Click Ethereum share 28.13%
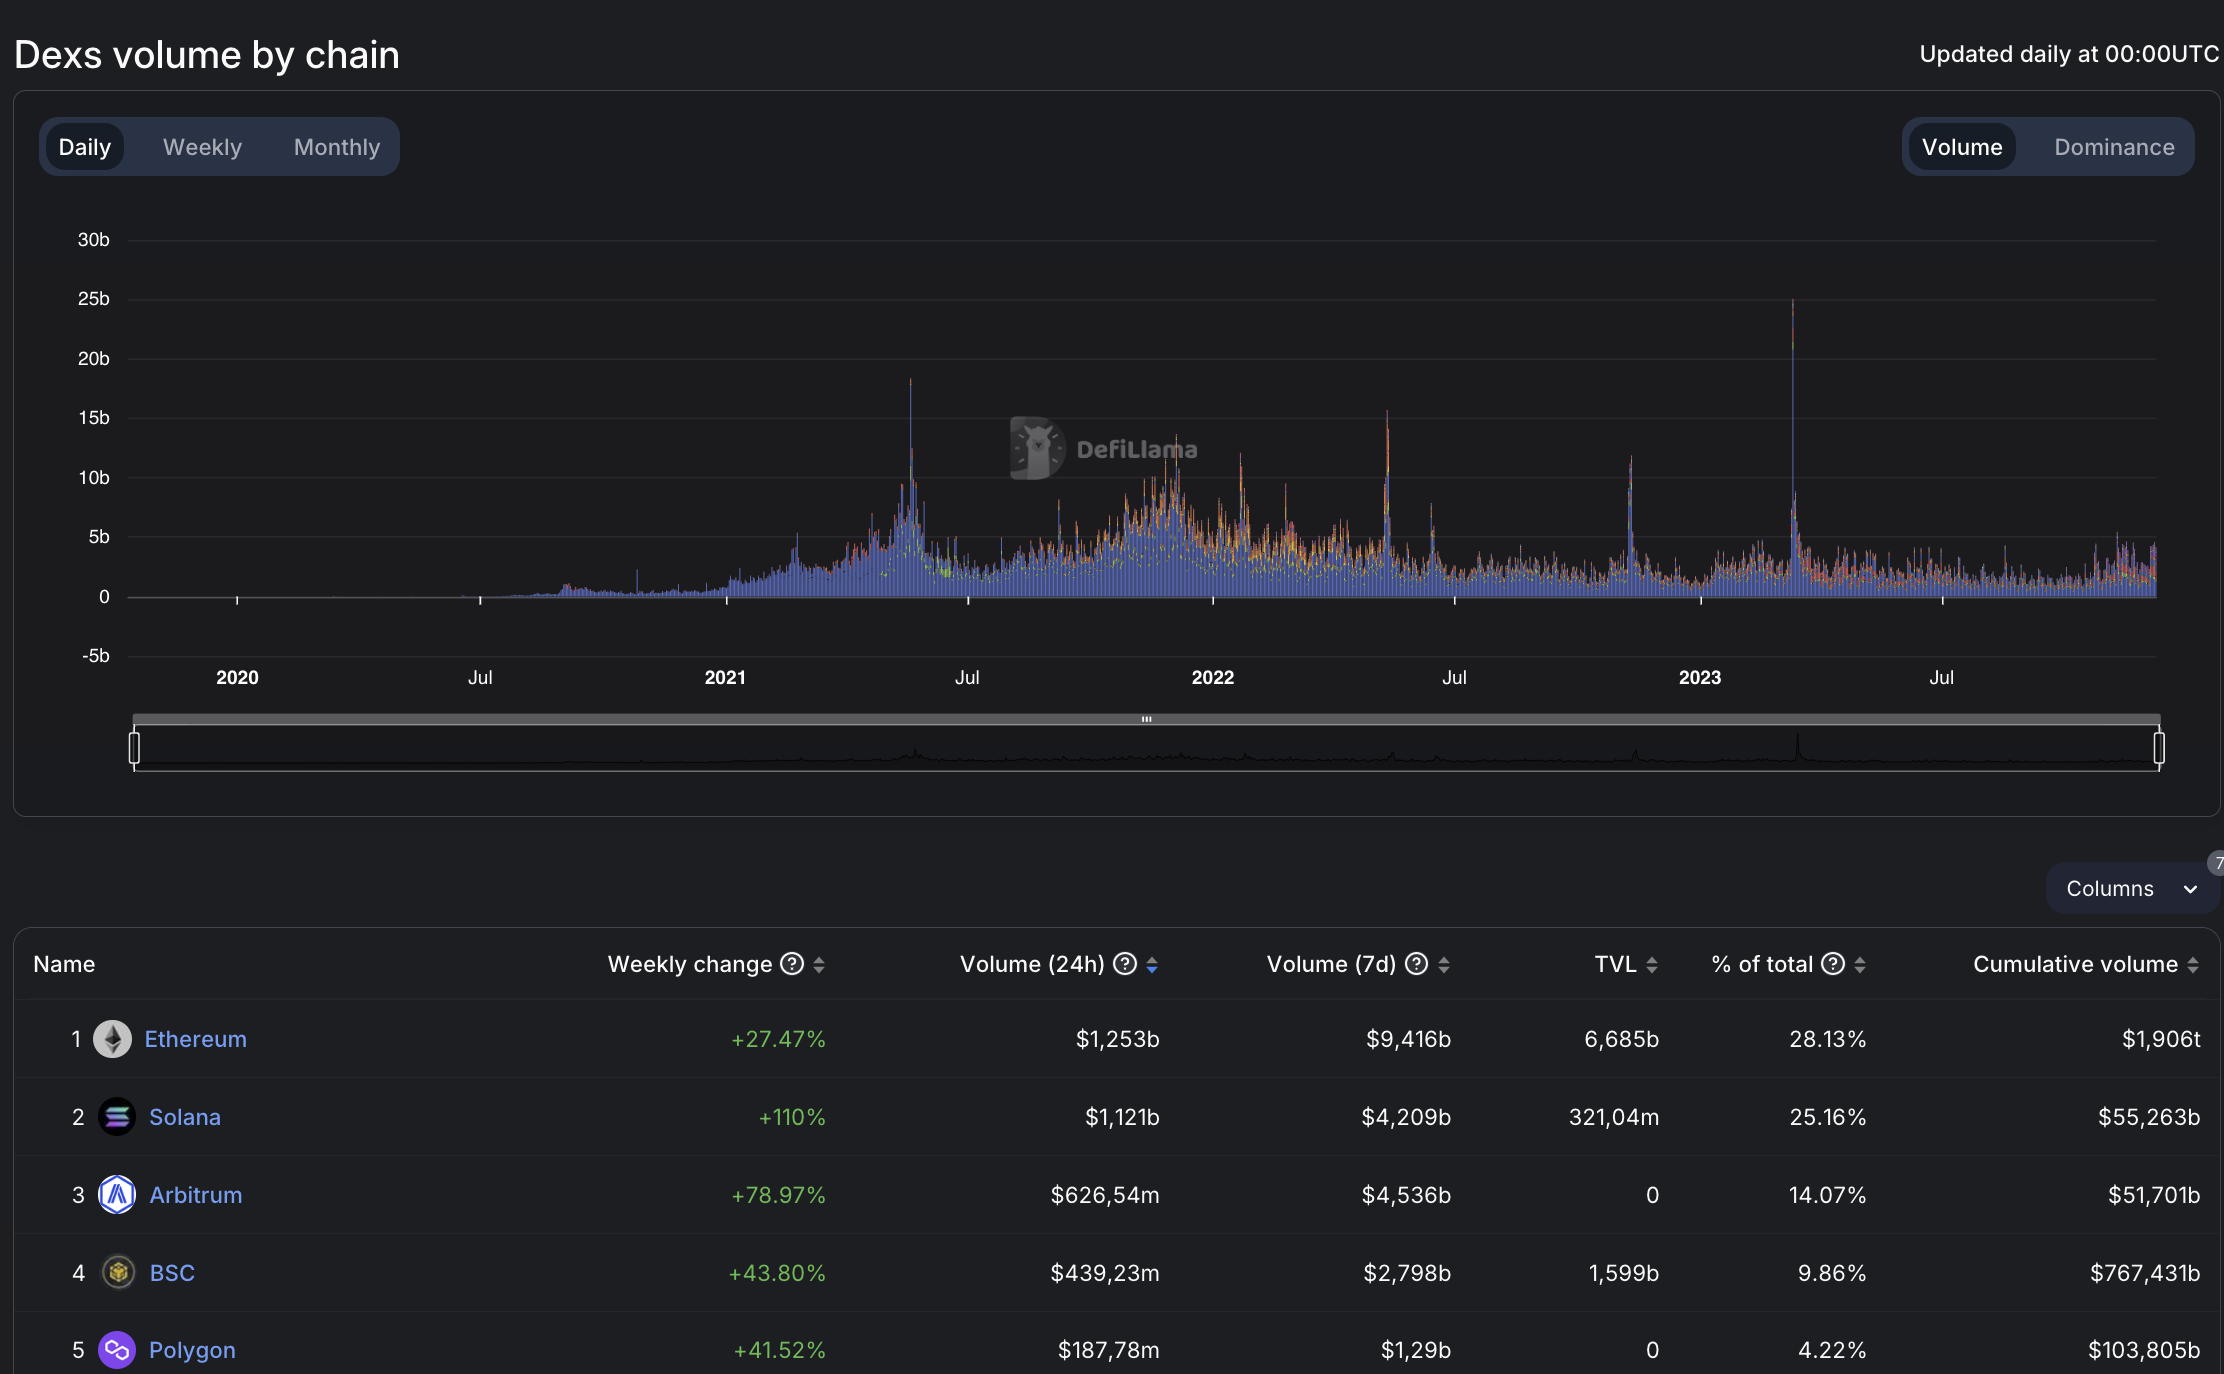2224x1374 pixels. (x=1828, y=1039)
